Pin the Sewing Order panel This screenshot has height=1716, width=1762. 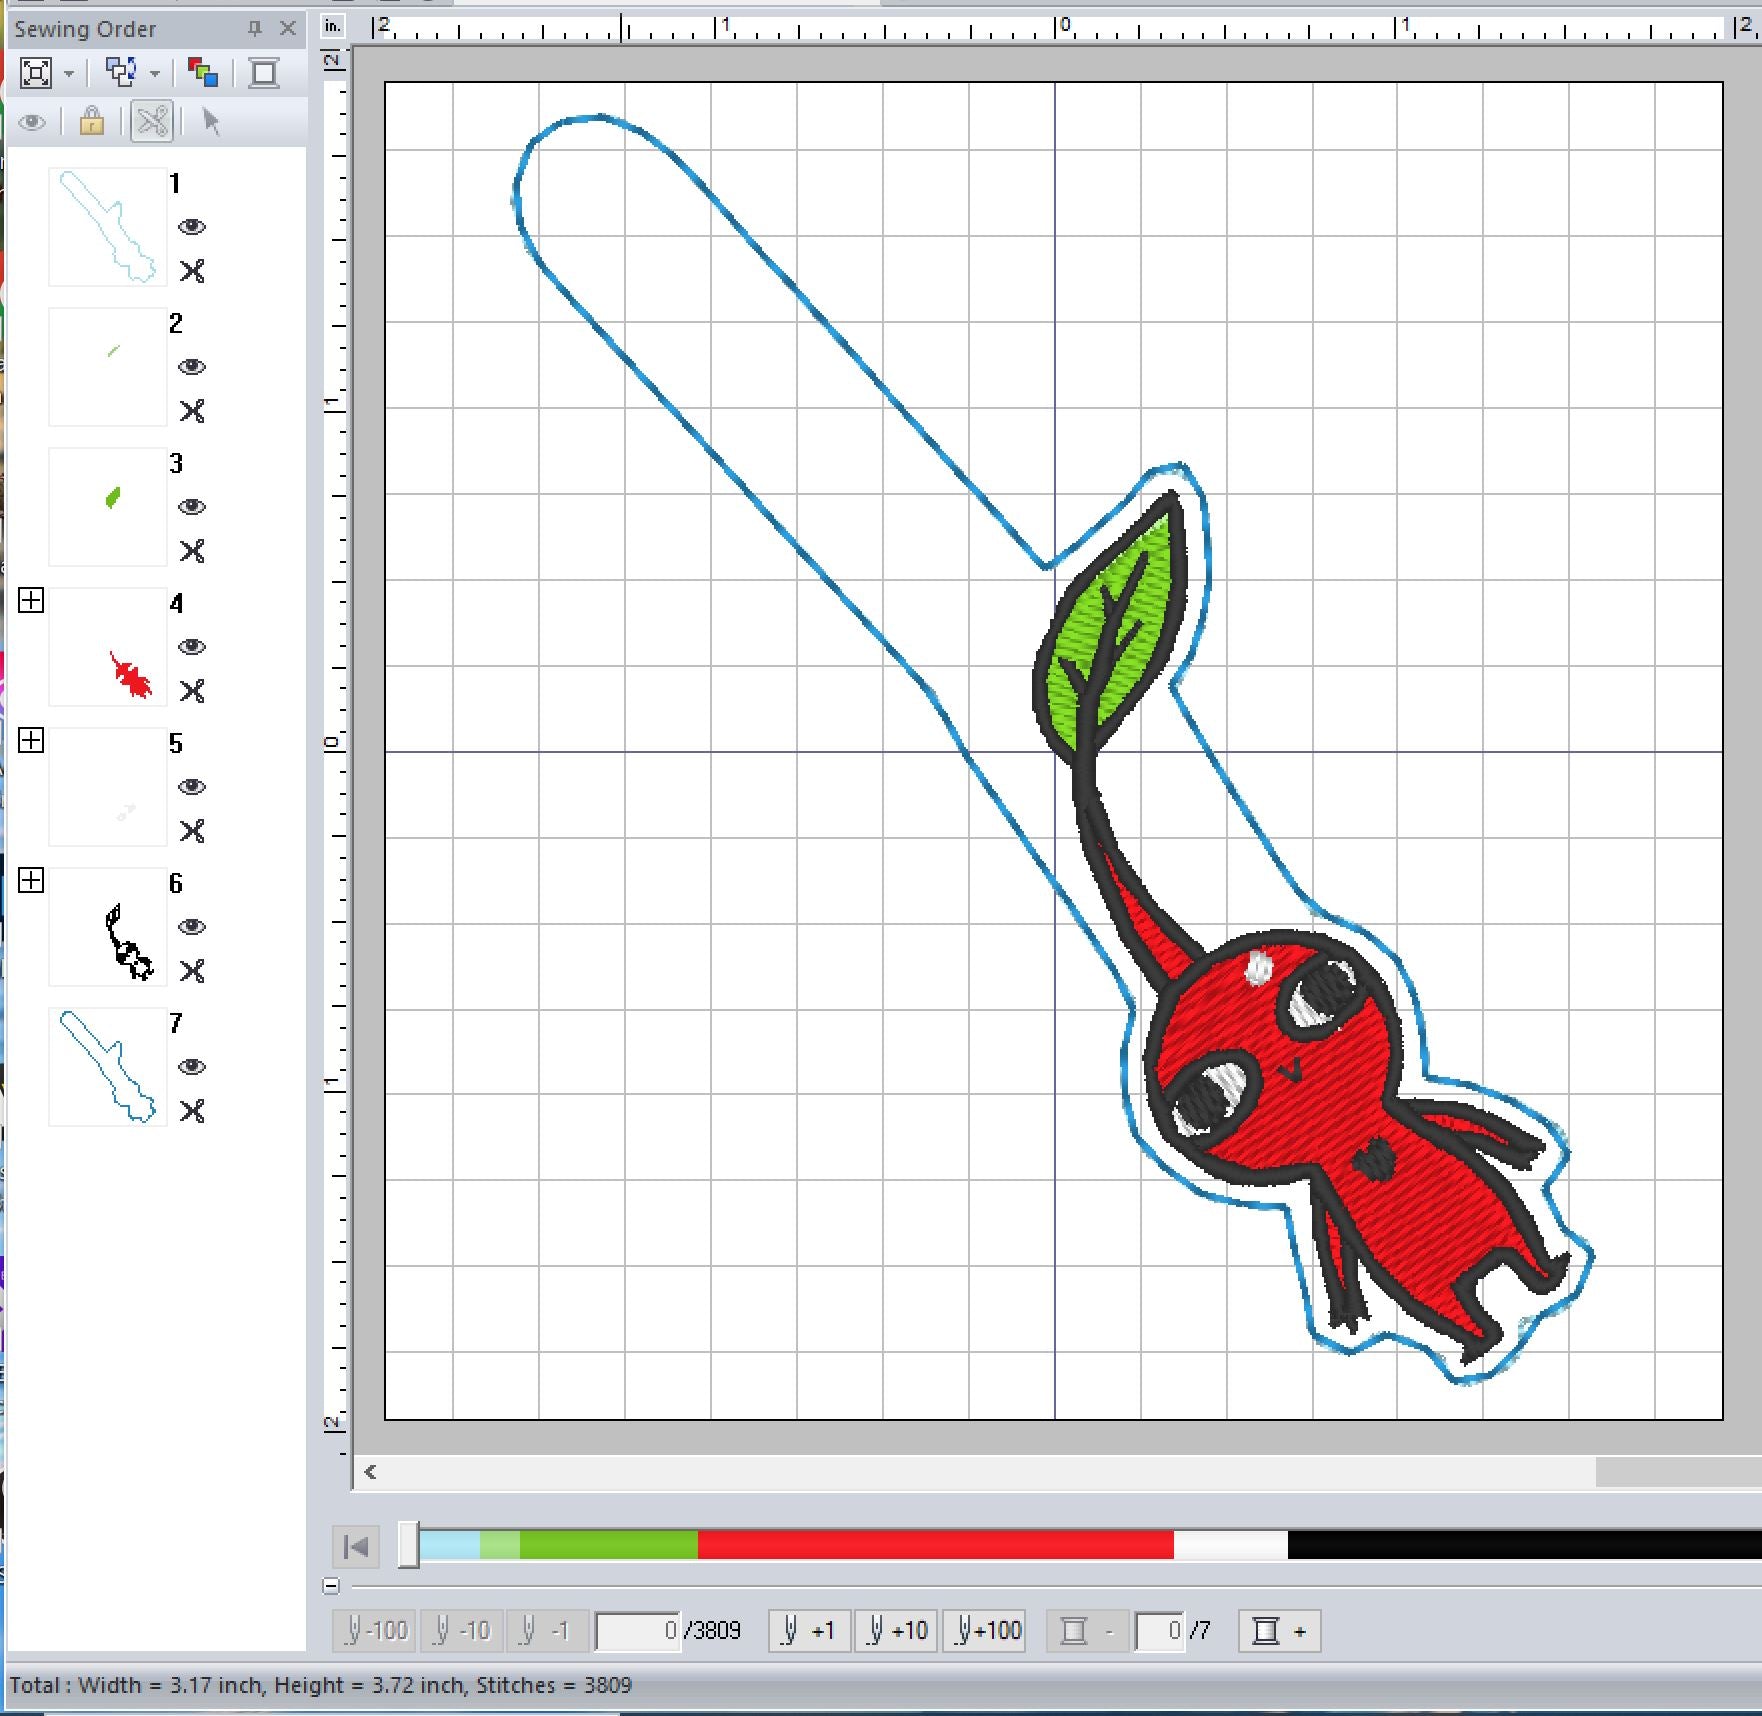point(255,29)
